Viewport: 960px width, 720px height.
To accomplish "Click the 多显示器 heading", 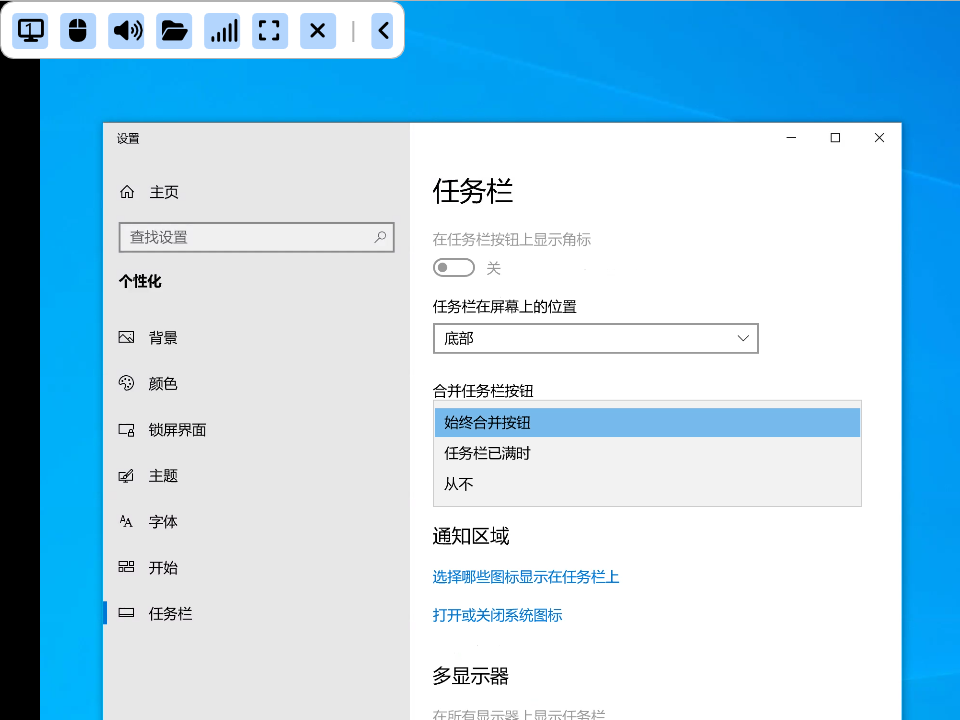I will pos(471,676).
